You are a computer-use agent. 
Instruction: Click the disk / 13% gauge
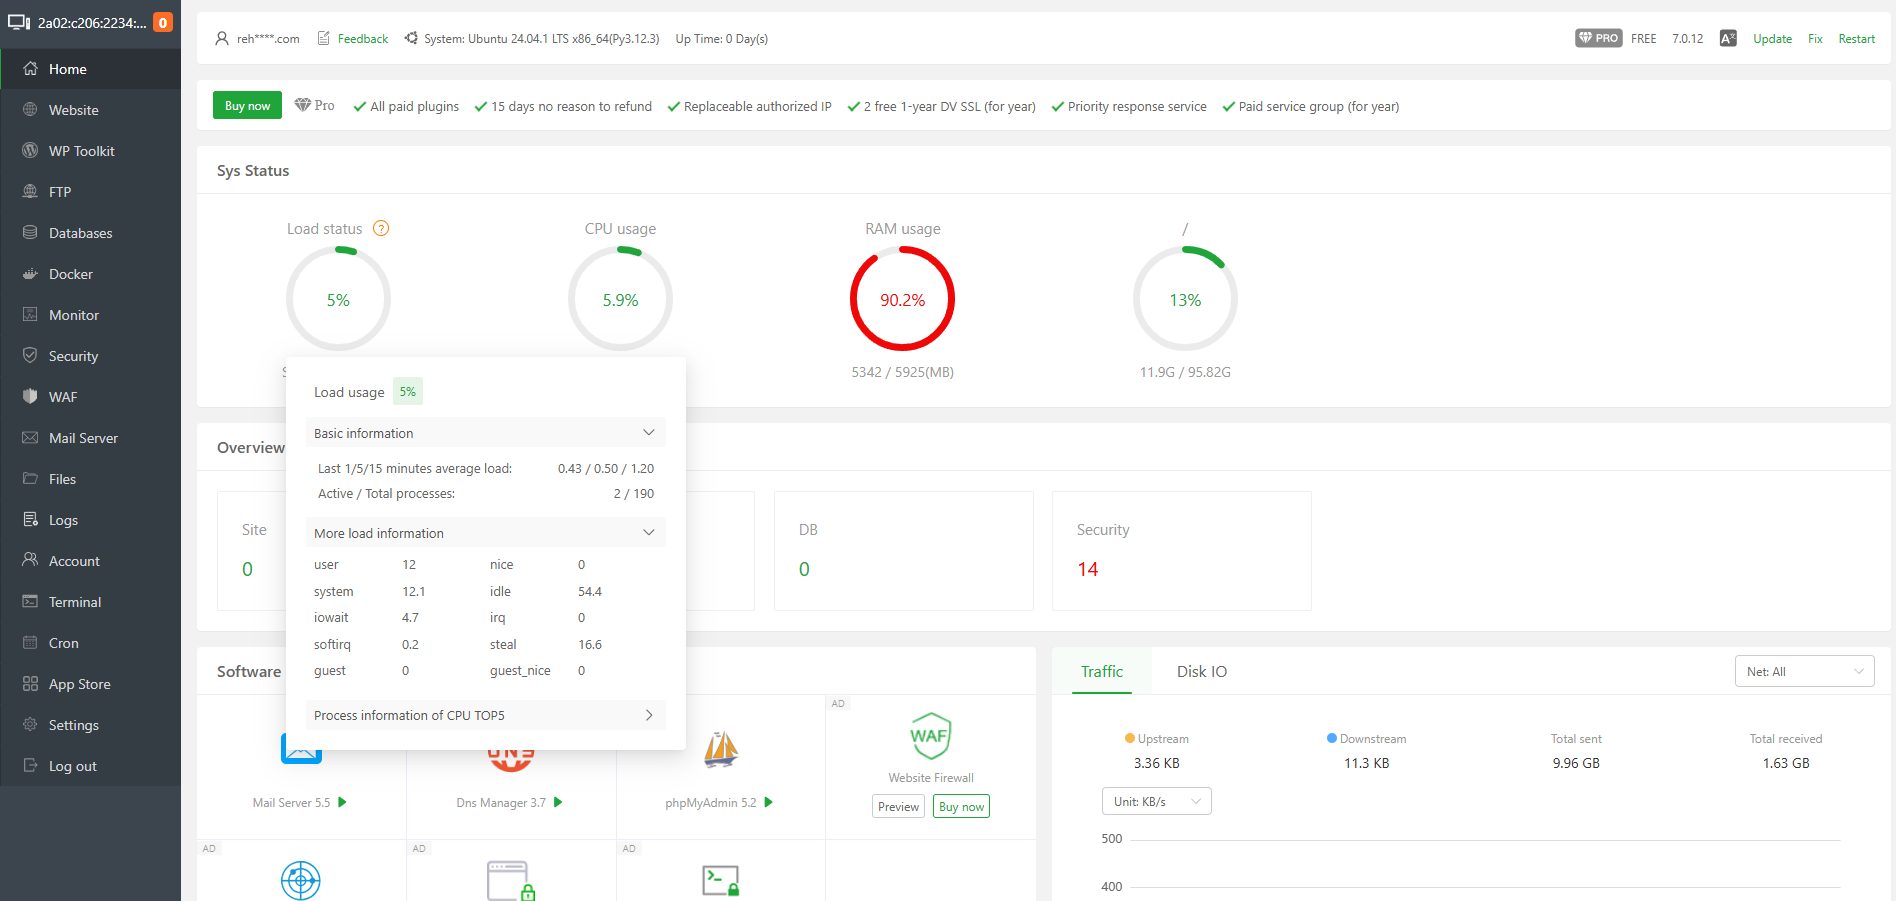(x=1185, y=299)
